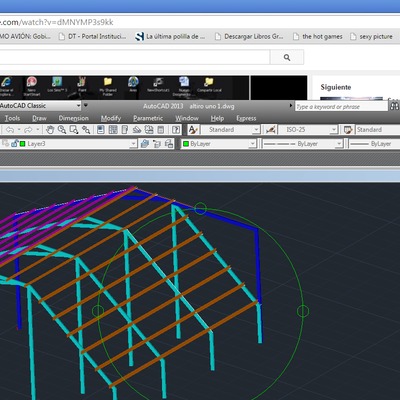The image size is (400, 400).
Task: Open the QuickCalc calculator icon
Action: click(x=161, y=130)
